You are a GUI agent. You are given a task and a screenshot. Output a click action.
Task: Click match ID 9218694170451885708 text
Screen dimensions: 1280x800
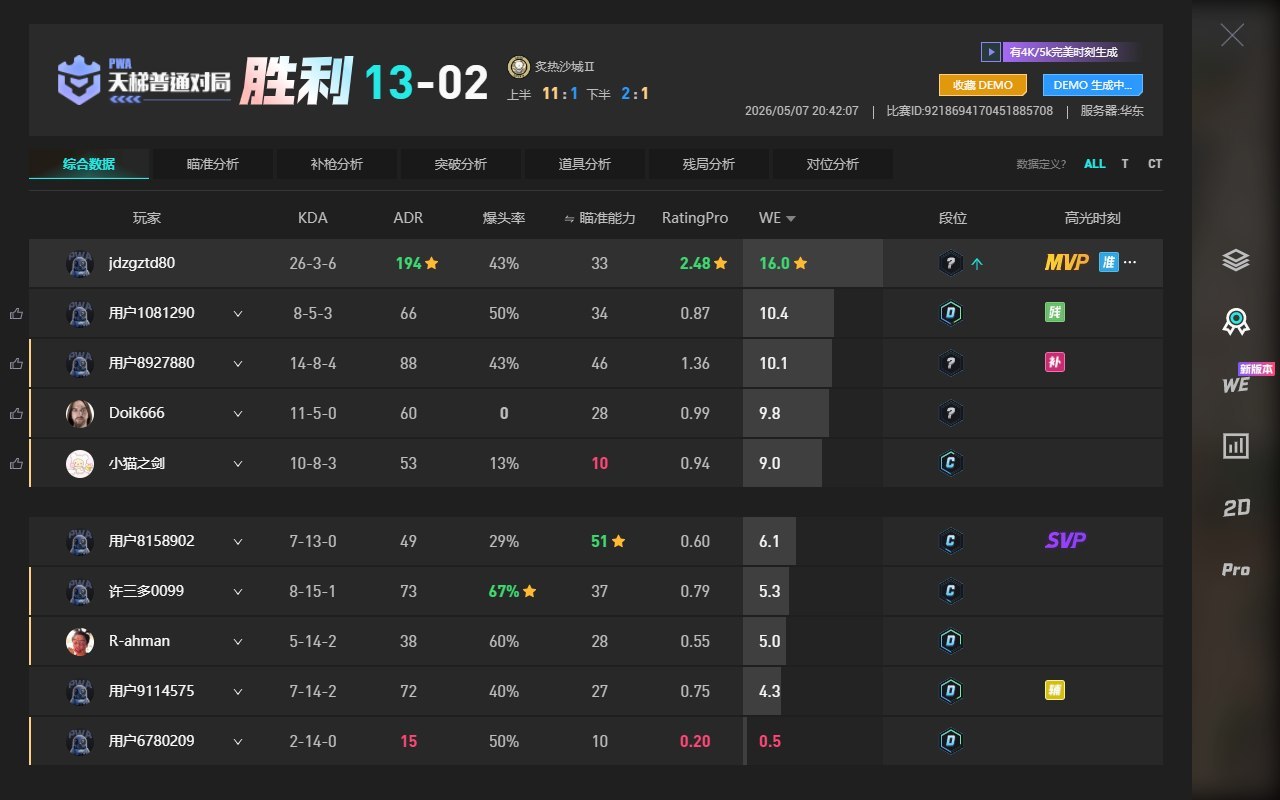click(x=969, y=111)
